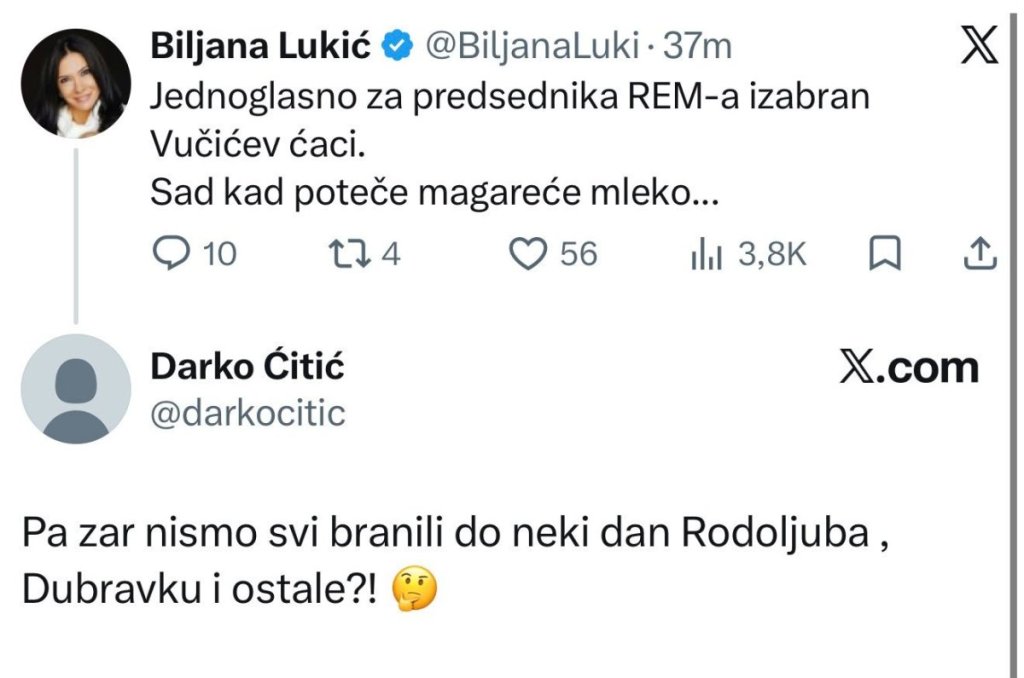Click the 37m timestamp
The height and width of the screenshot is (678, 1024).
tap(697, 46)
